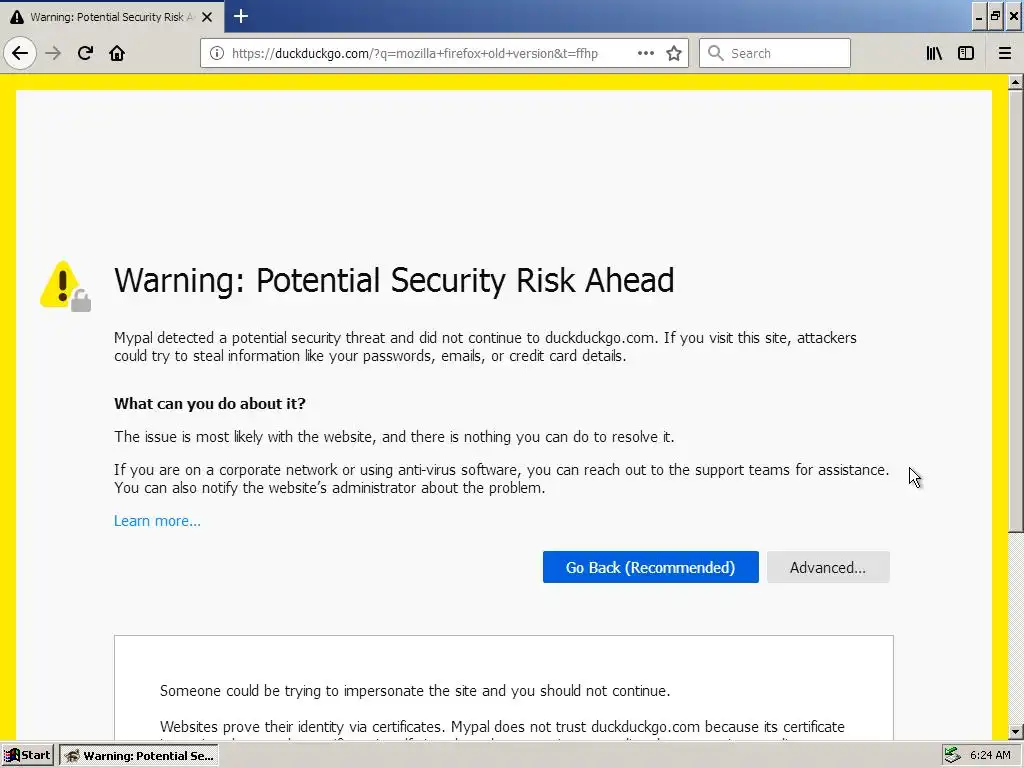Select the Warning: Potential Security Risk tab
This screenshot has height=768, width=1024.
click(112, 17)
